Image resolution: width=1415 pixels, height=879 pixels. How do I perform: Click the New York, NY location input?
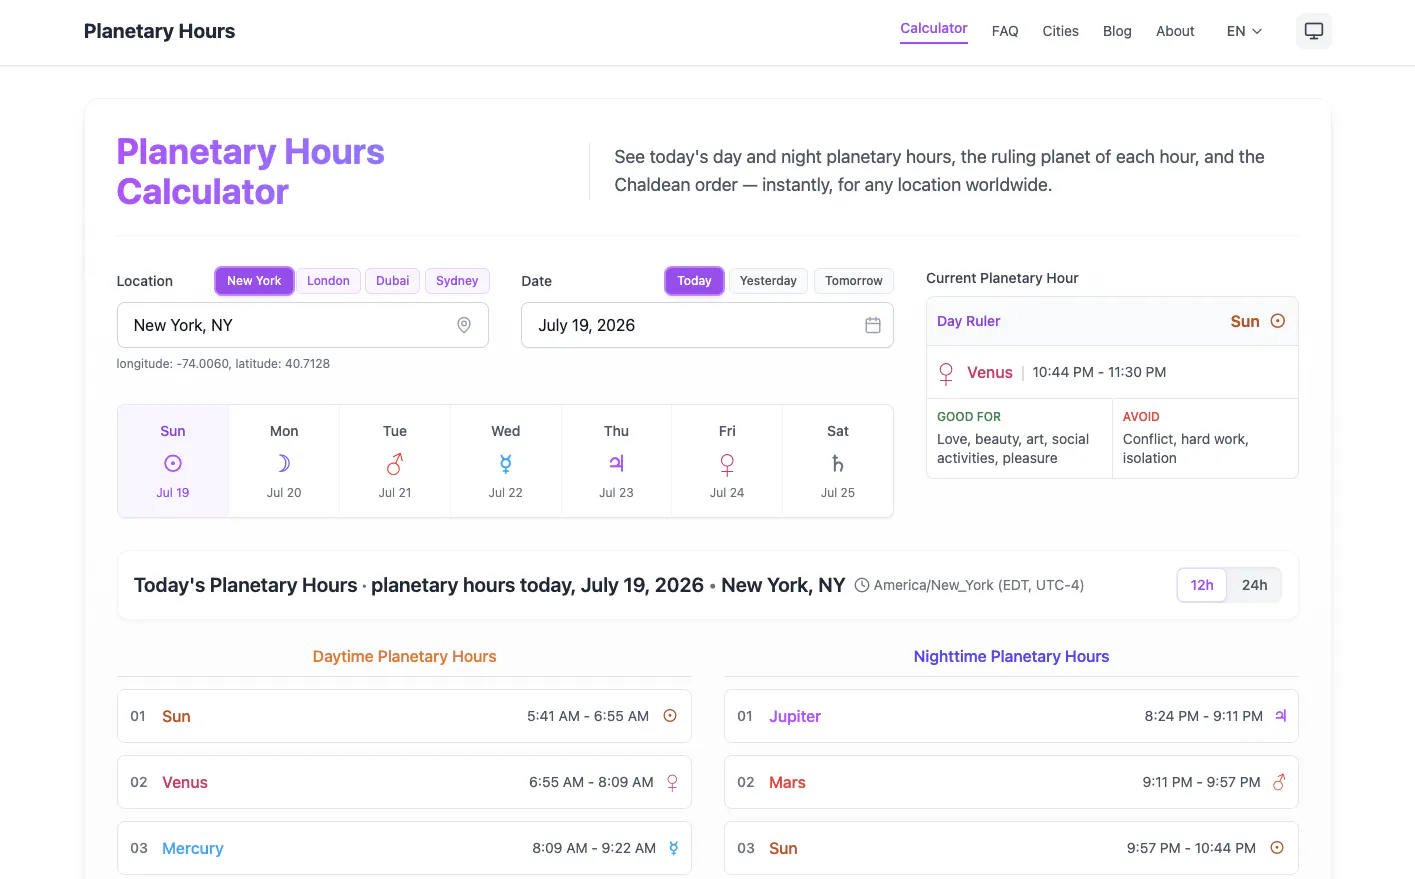point(302,325)
